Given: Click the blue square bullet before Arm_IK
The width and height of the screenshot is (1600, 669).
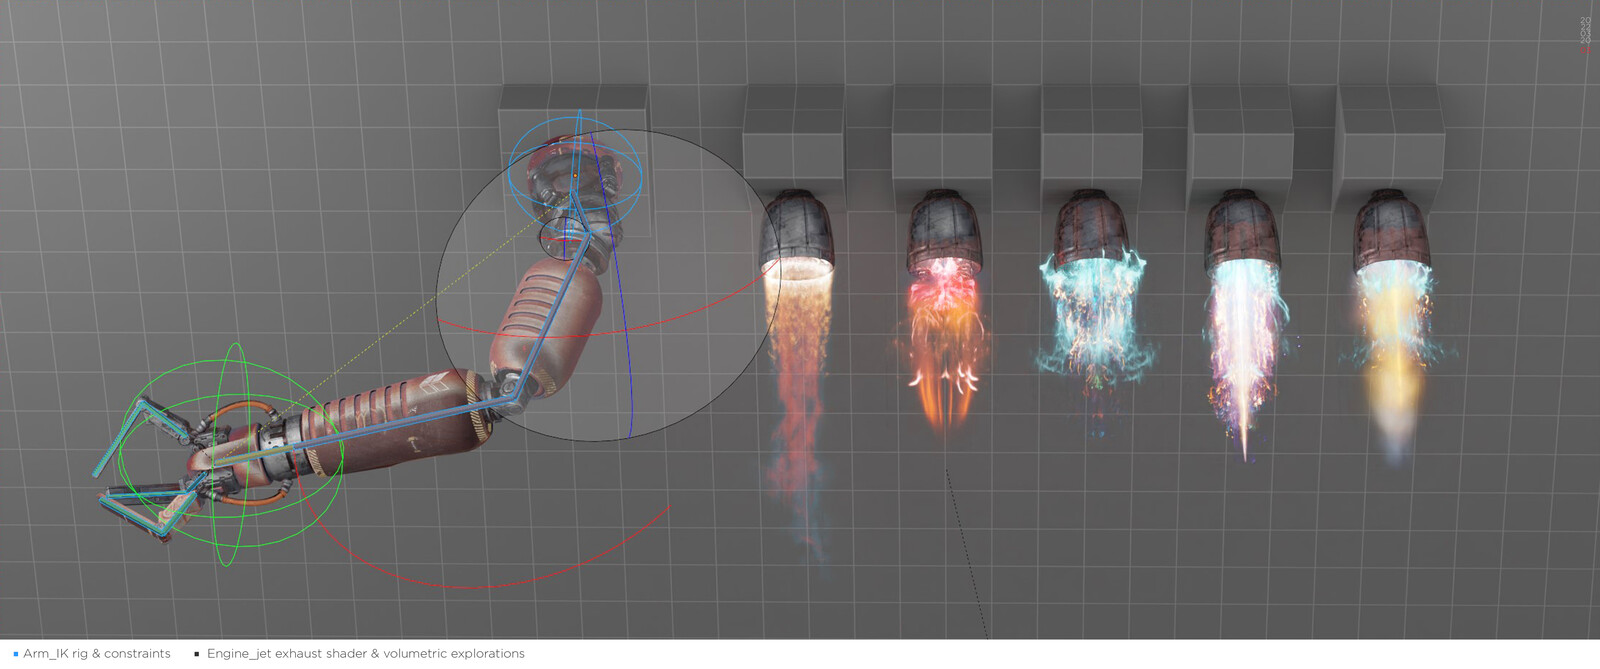Looking at the screenshot, I should click(x=16, y=654).
